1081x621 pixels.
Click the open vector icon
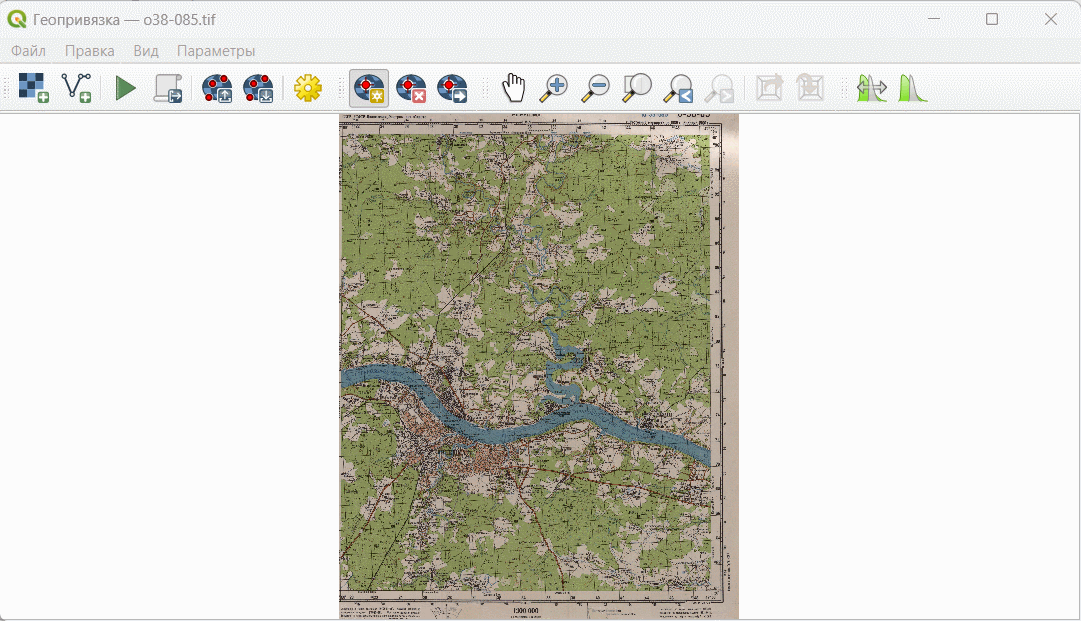pos(76,88)
